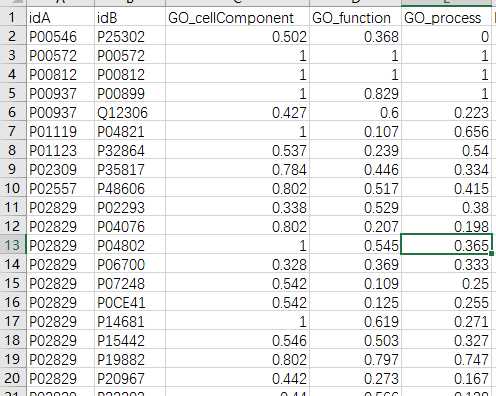The image size is (496, 396).
Task: Select cell with value 0.829
Action: 355,93
